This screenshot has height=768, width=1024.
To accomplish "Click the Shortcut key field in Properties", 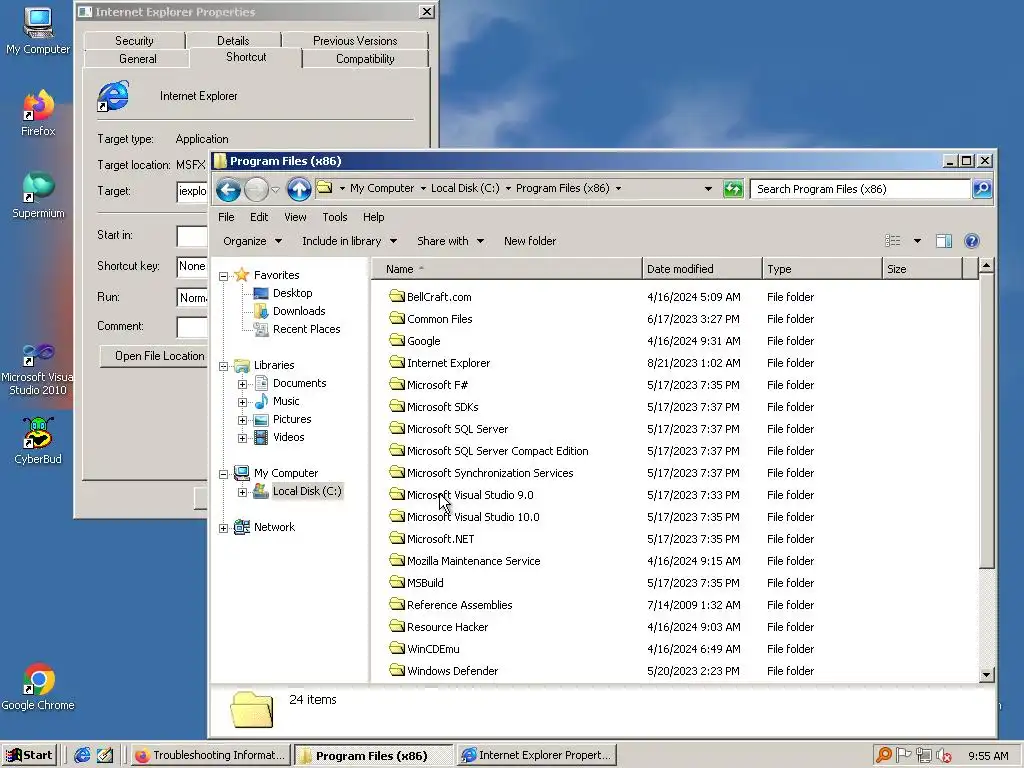I will 192,266.
